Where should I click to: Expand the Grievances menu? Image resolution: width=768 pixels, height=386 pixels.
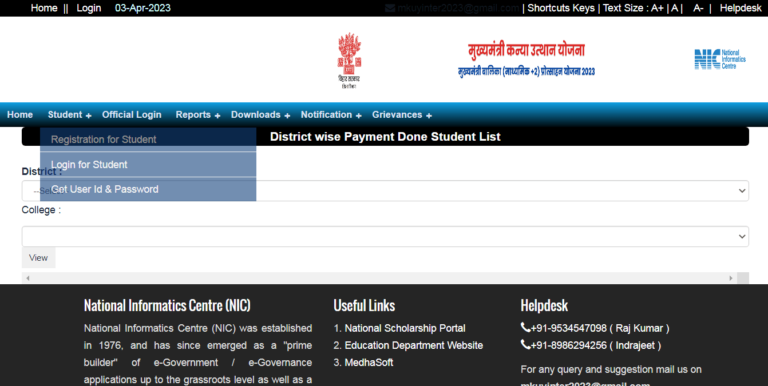tap(402, 115)
